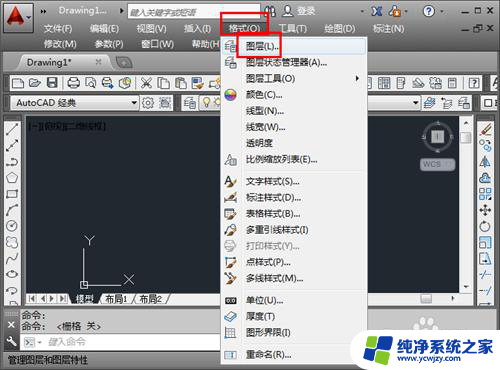Select the Line draw tool
Image resolution: width=500 pixels, height=370 pixels.
12,129
